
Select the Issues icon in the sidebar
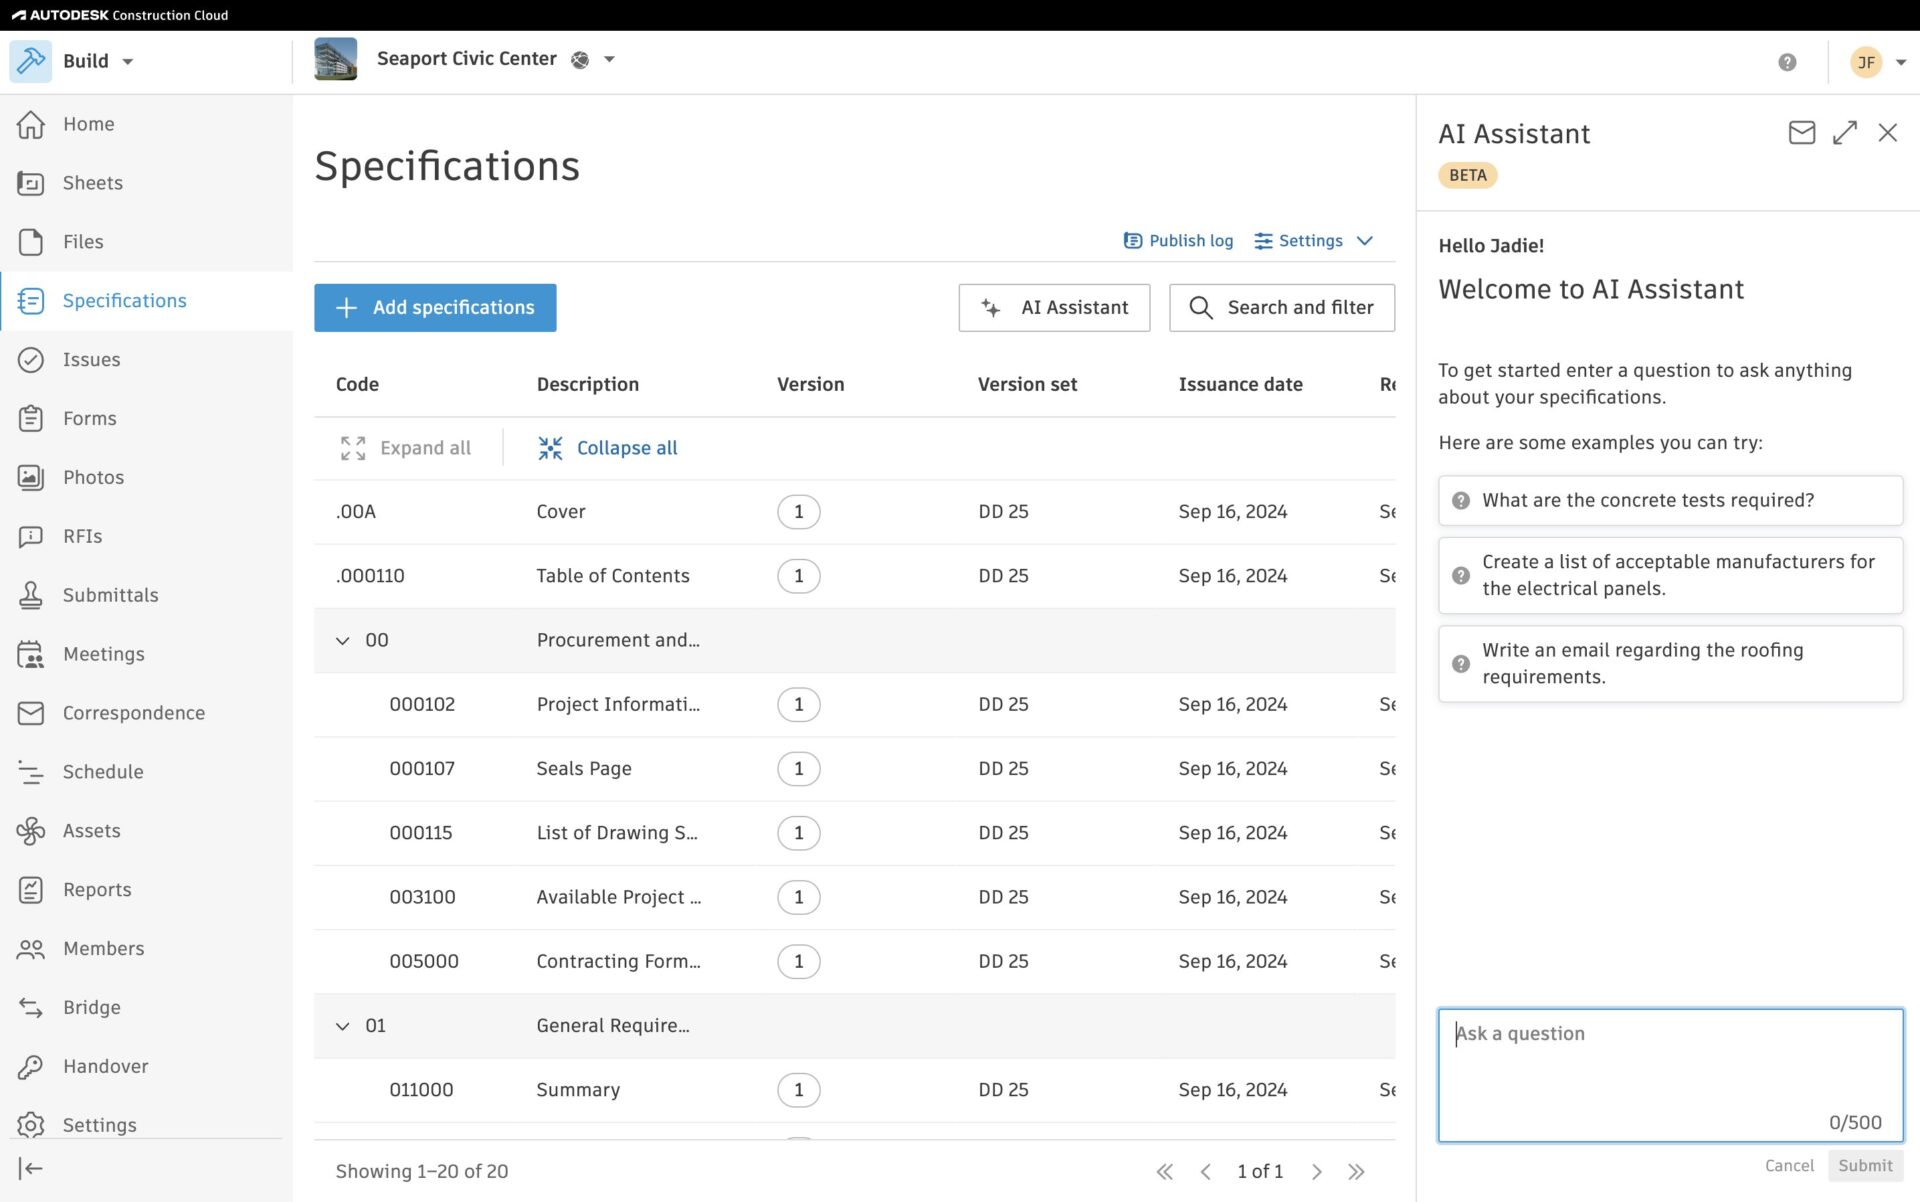[x=31, y=359]
